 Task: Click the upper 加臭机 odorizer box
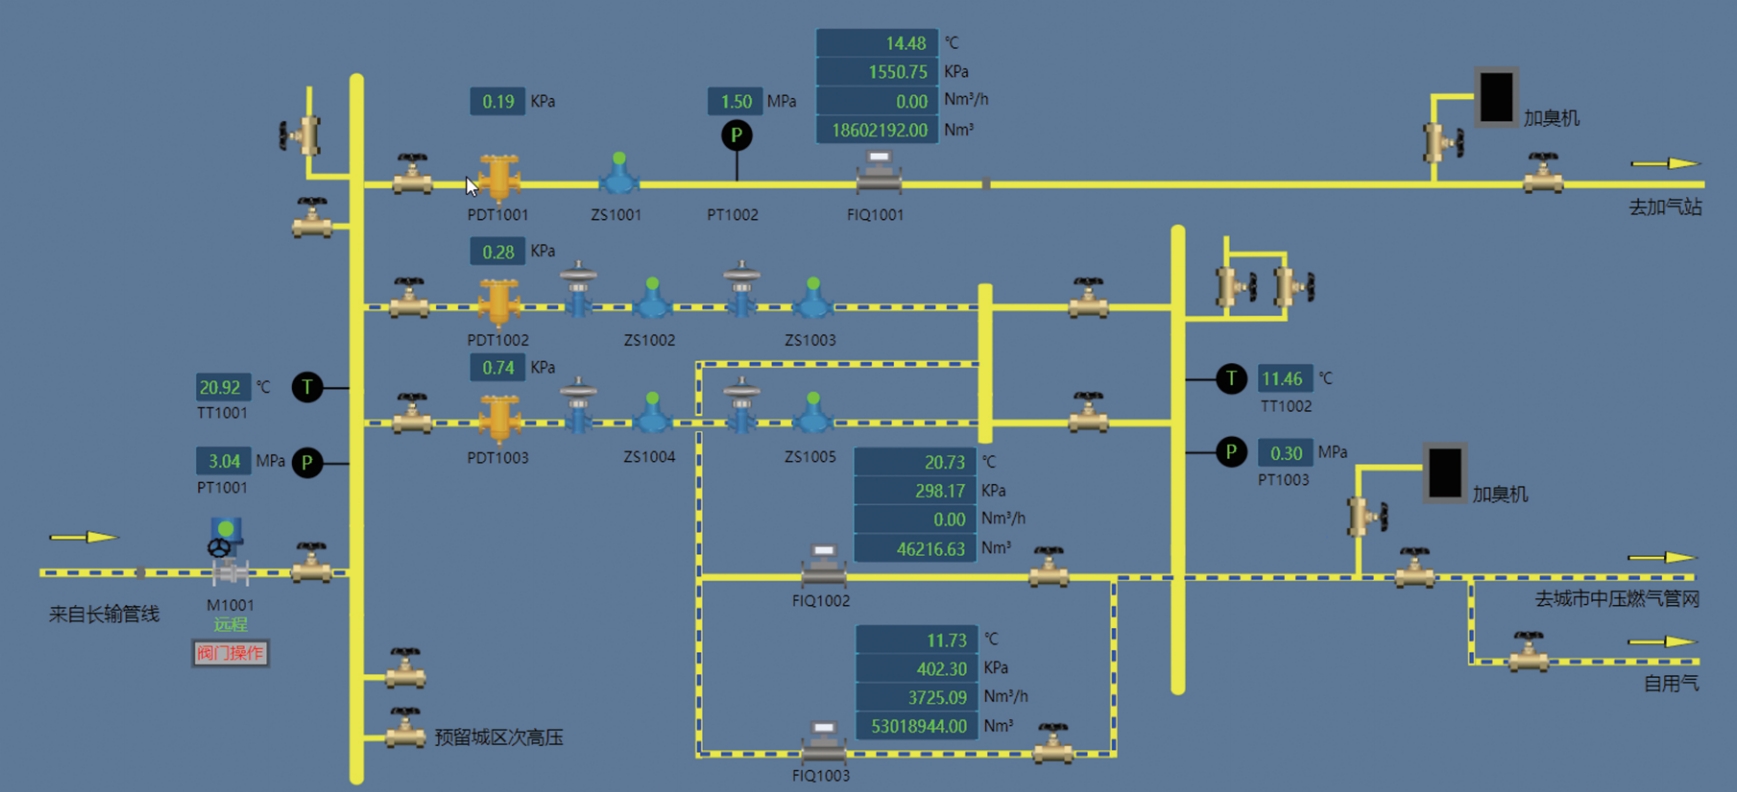point(1496,97)
